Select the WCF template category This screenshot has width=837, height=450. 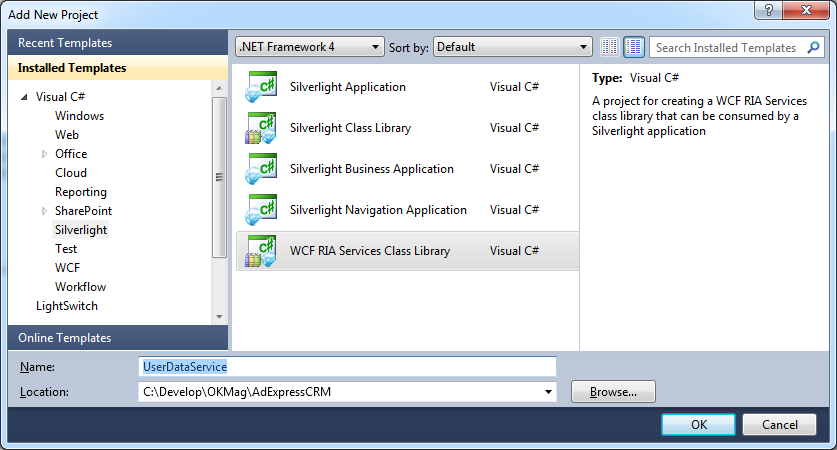[67, 268]
